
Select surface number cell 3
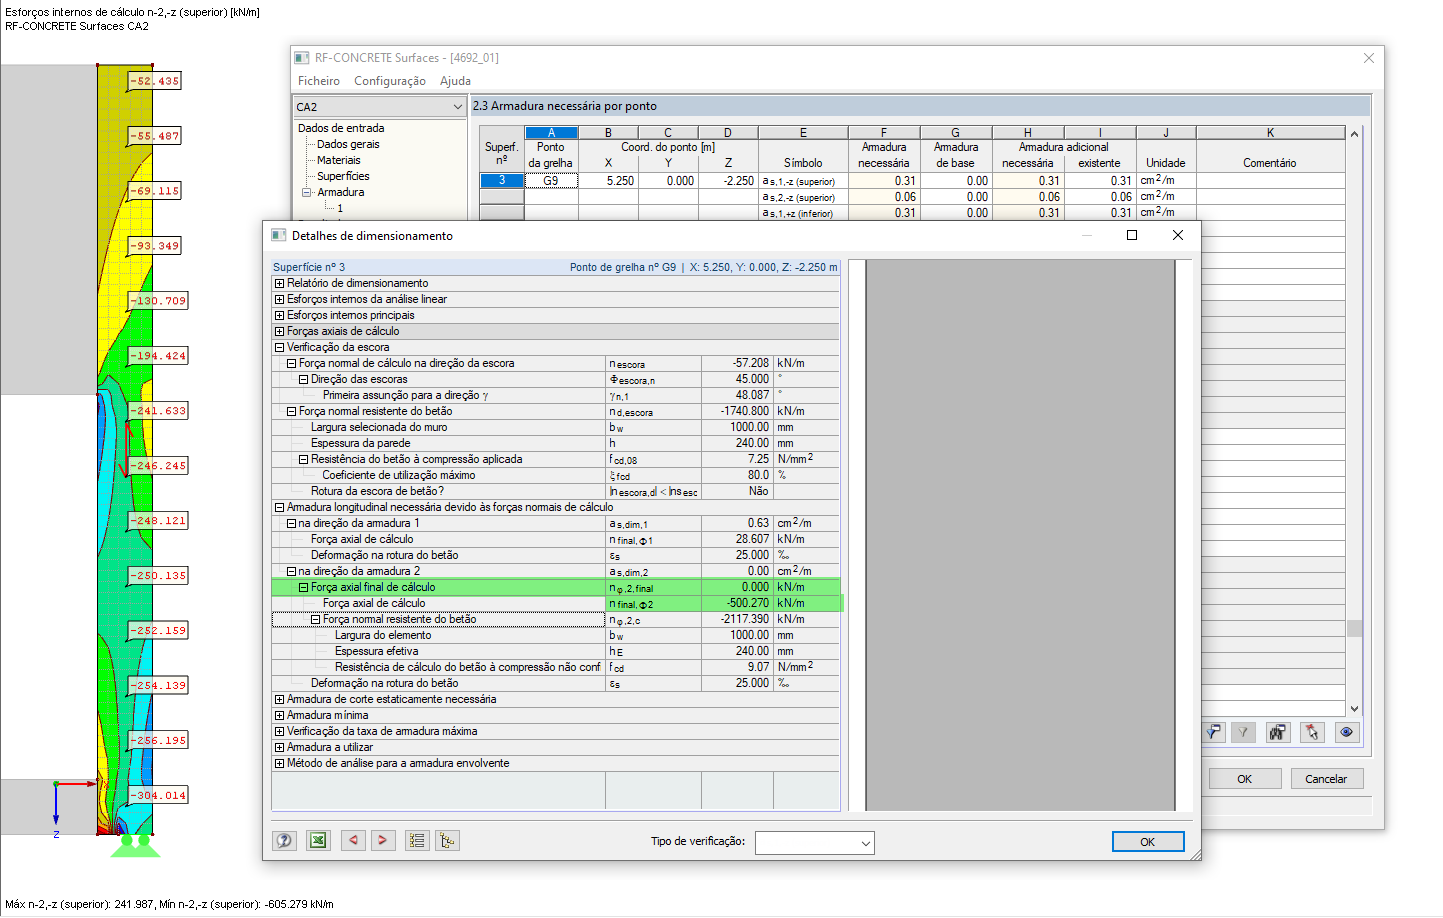pos(502,181)
